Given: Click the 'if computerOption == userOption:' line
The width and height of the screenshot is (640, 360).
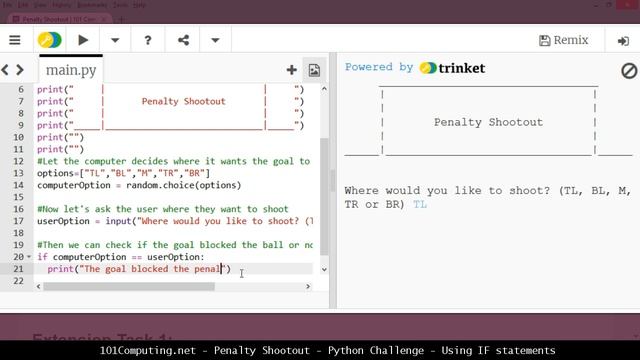Looking at the screenshot, I should [x=120, y=257].
